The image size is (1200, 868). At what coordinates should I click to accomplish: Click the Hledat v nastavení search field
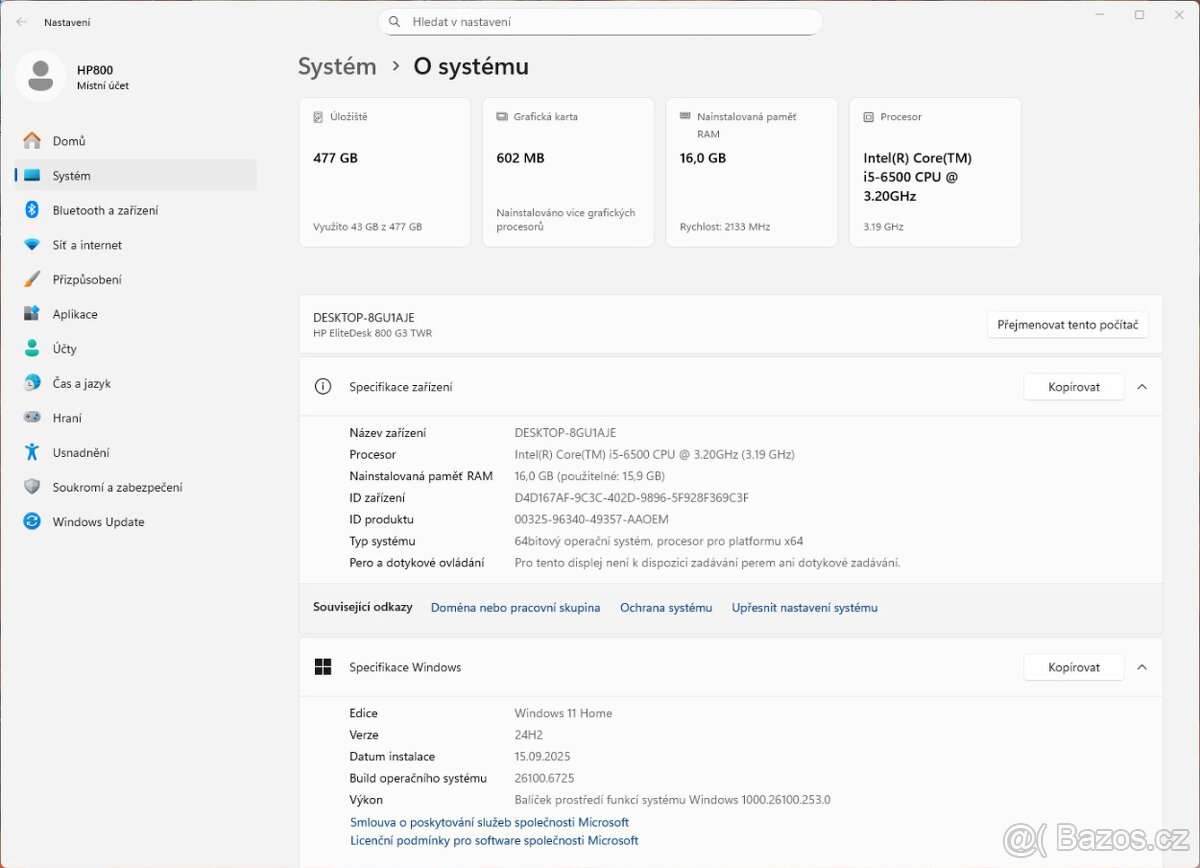click(x=600, y=22)
